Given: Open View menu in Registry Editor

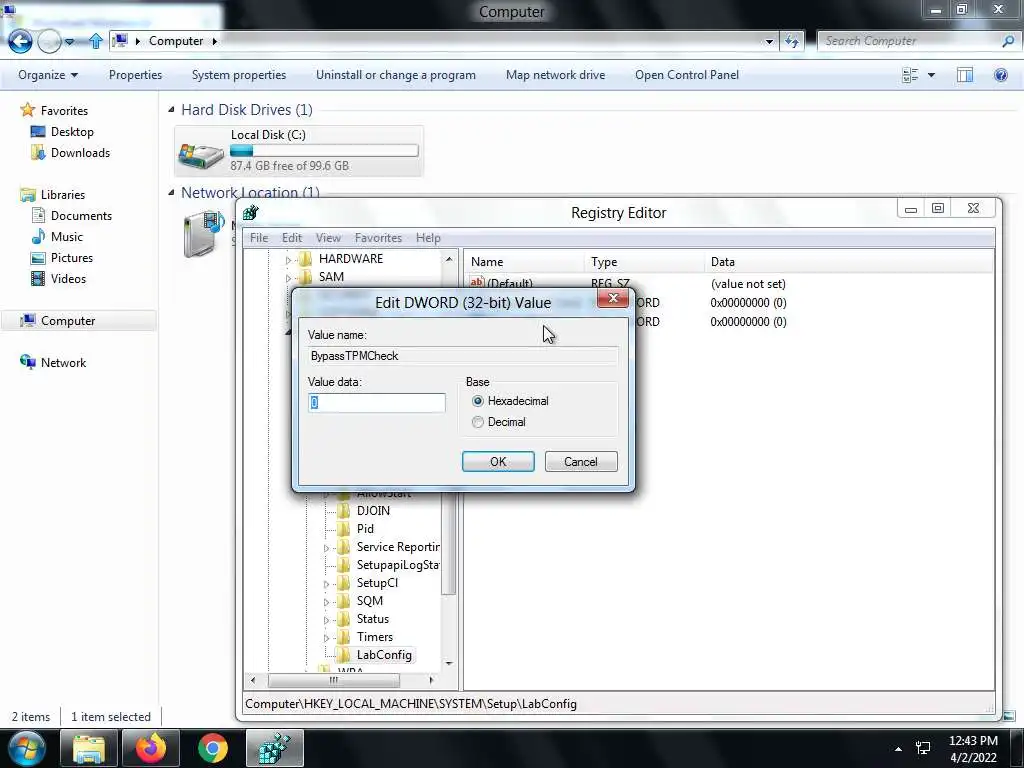Looking at the screenshot, I should click(328, 238).
